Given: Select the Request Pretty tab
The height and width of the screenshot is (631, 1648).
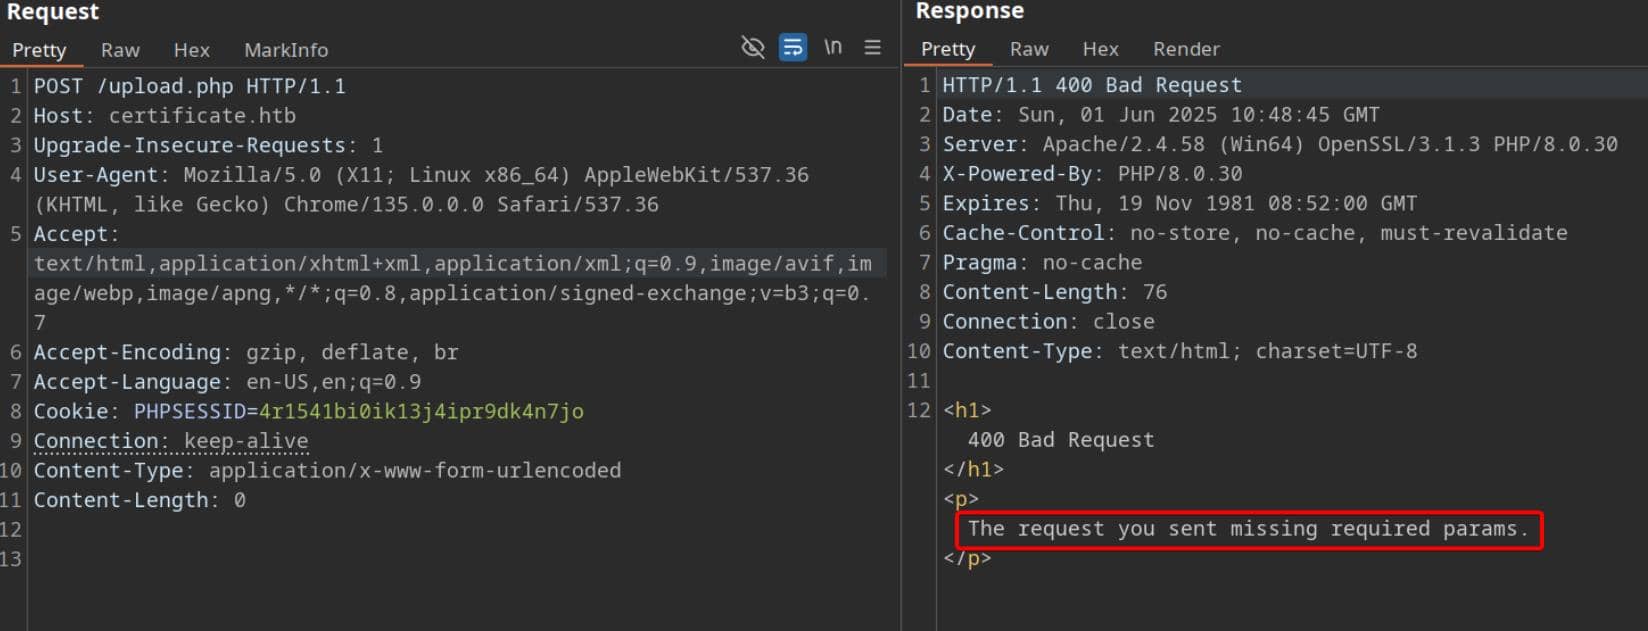Looking at the screenshot, I should click(39, 50).
